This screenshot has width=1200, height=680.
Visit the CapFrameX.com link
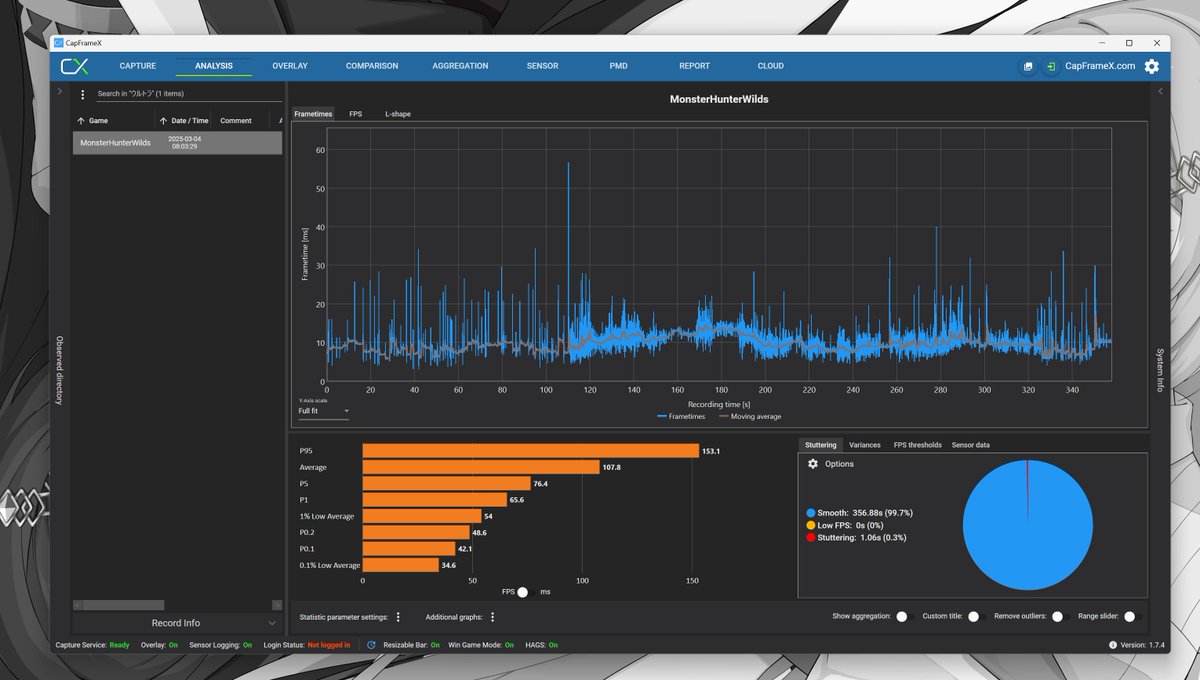click(x=1100, y=66)
